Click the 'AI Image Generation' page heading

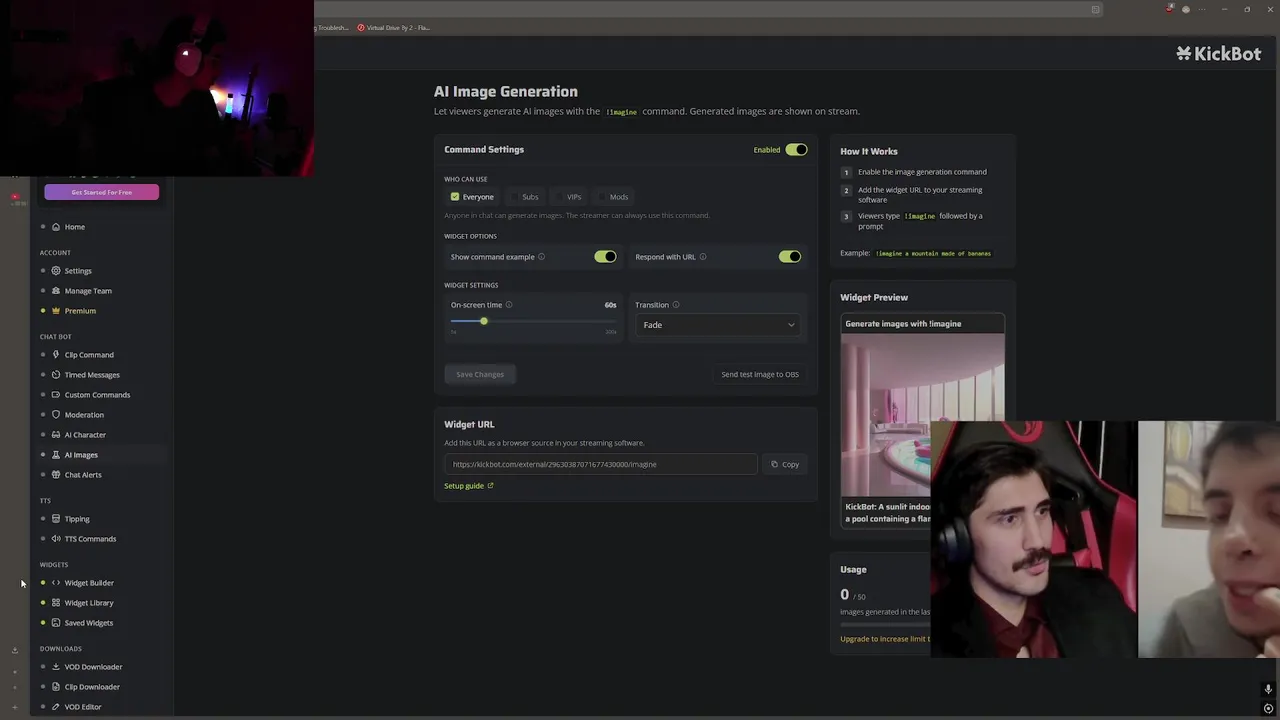pos(506,91)
